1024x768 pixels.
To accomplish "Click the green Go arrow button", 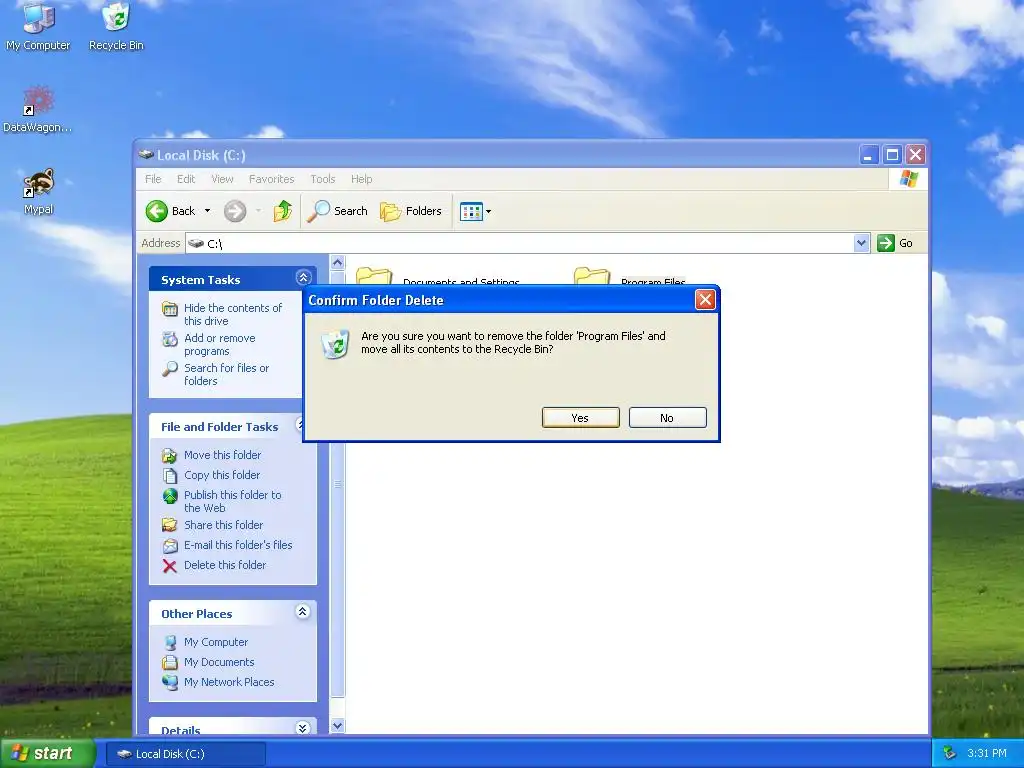I will pyautogui.click(x=886, y=243).
